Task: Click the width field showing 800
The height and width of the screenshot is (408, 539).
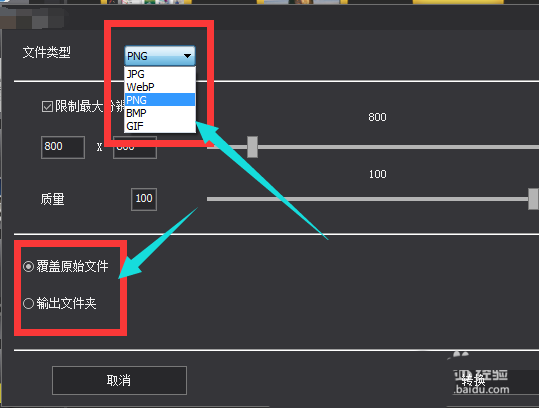Action: coord(63,147)
